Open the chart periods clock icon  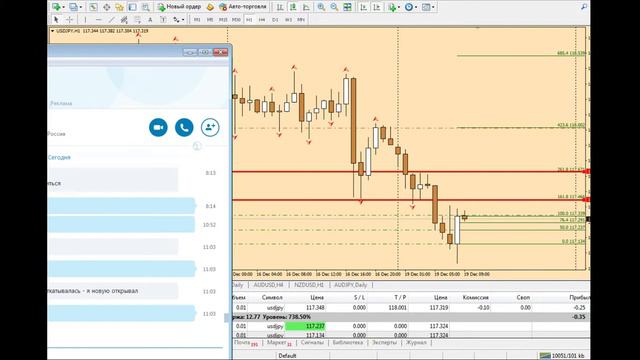(x=409, y=7)
